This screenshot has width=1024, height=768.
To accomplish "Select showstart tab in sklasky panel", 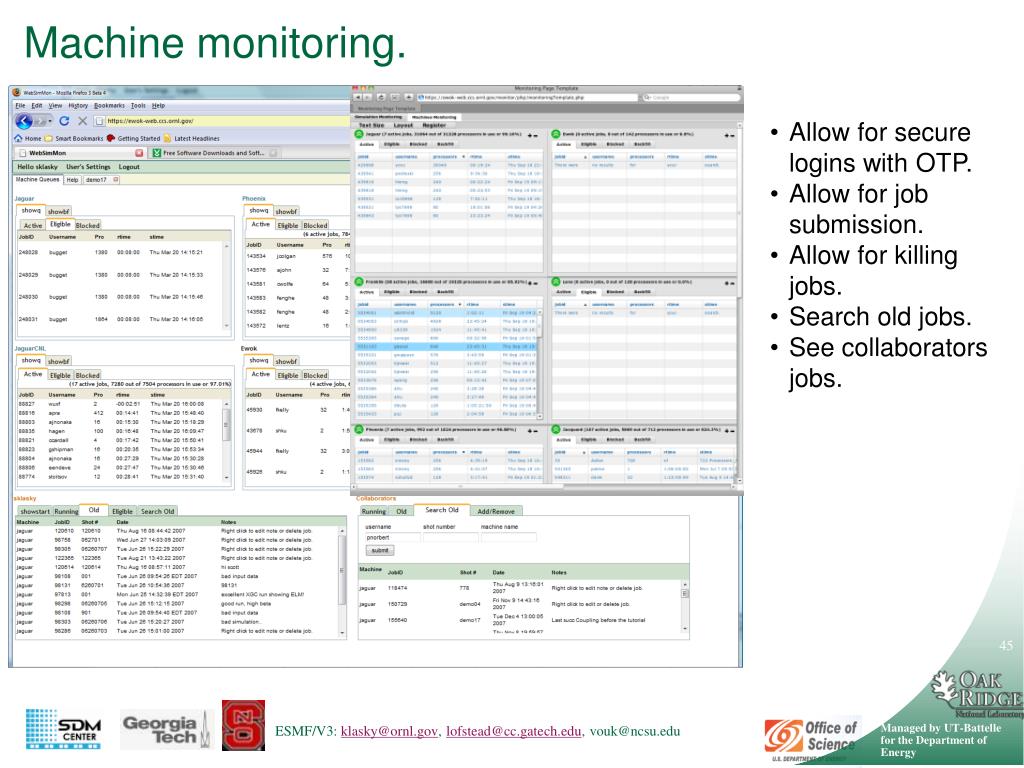I will pos(34,511).
